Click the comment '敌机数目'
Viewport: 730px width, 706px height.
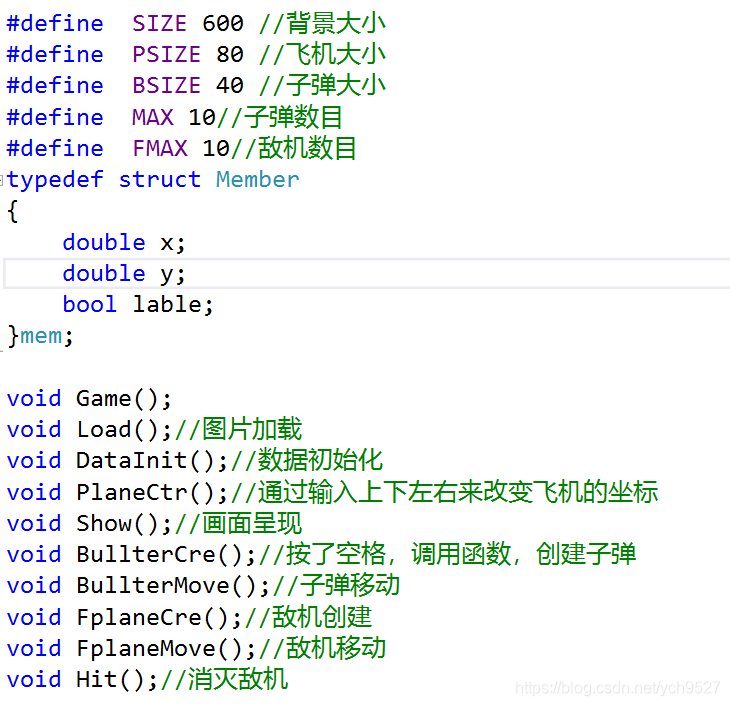(x=307, y=148)
